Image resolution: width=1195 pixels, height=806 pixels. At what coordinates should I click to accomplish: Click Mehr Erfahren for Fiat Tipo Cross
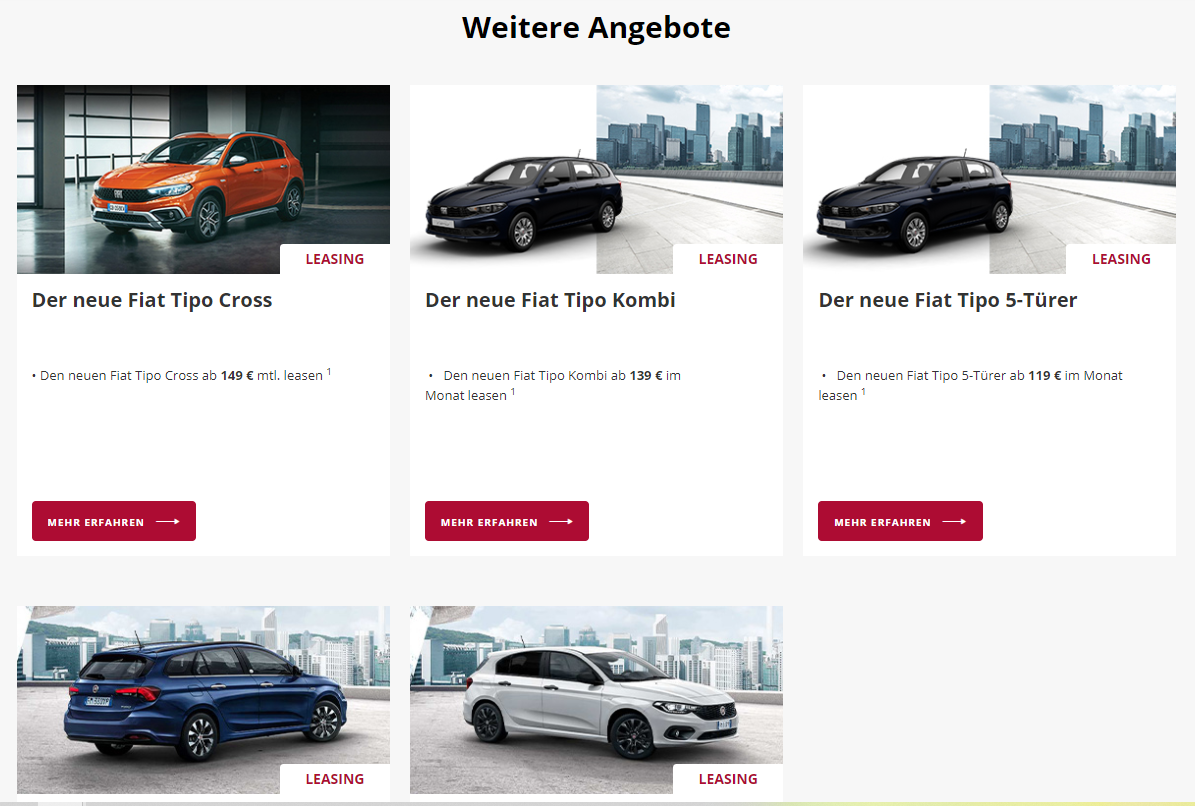point(114,521)
